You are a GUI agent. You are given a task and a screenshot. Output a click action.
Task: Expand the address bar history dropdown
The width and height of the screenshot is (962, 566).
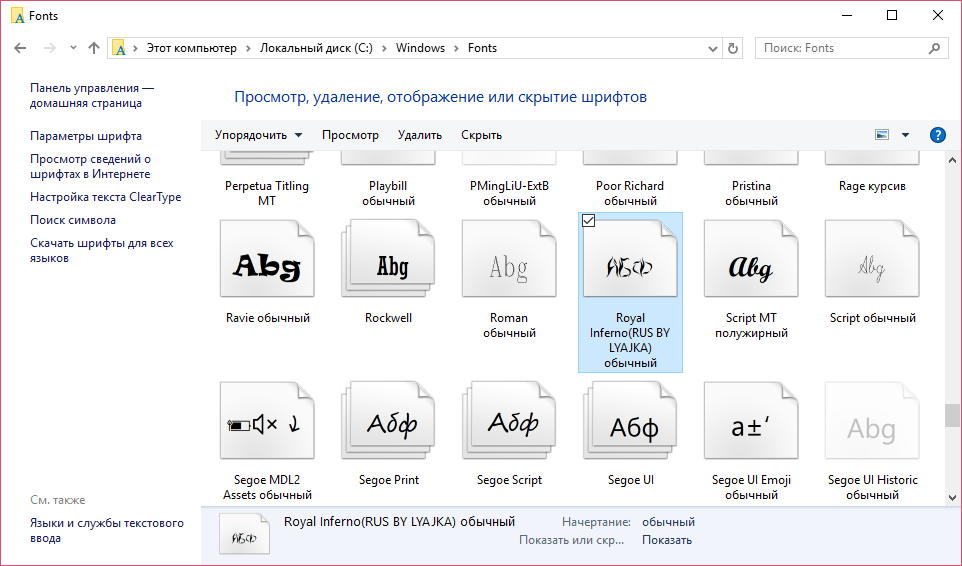713,48
